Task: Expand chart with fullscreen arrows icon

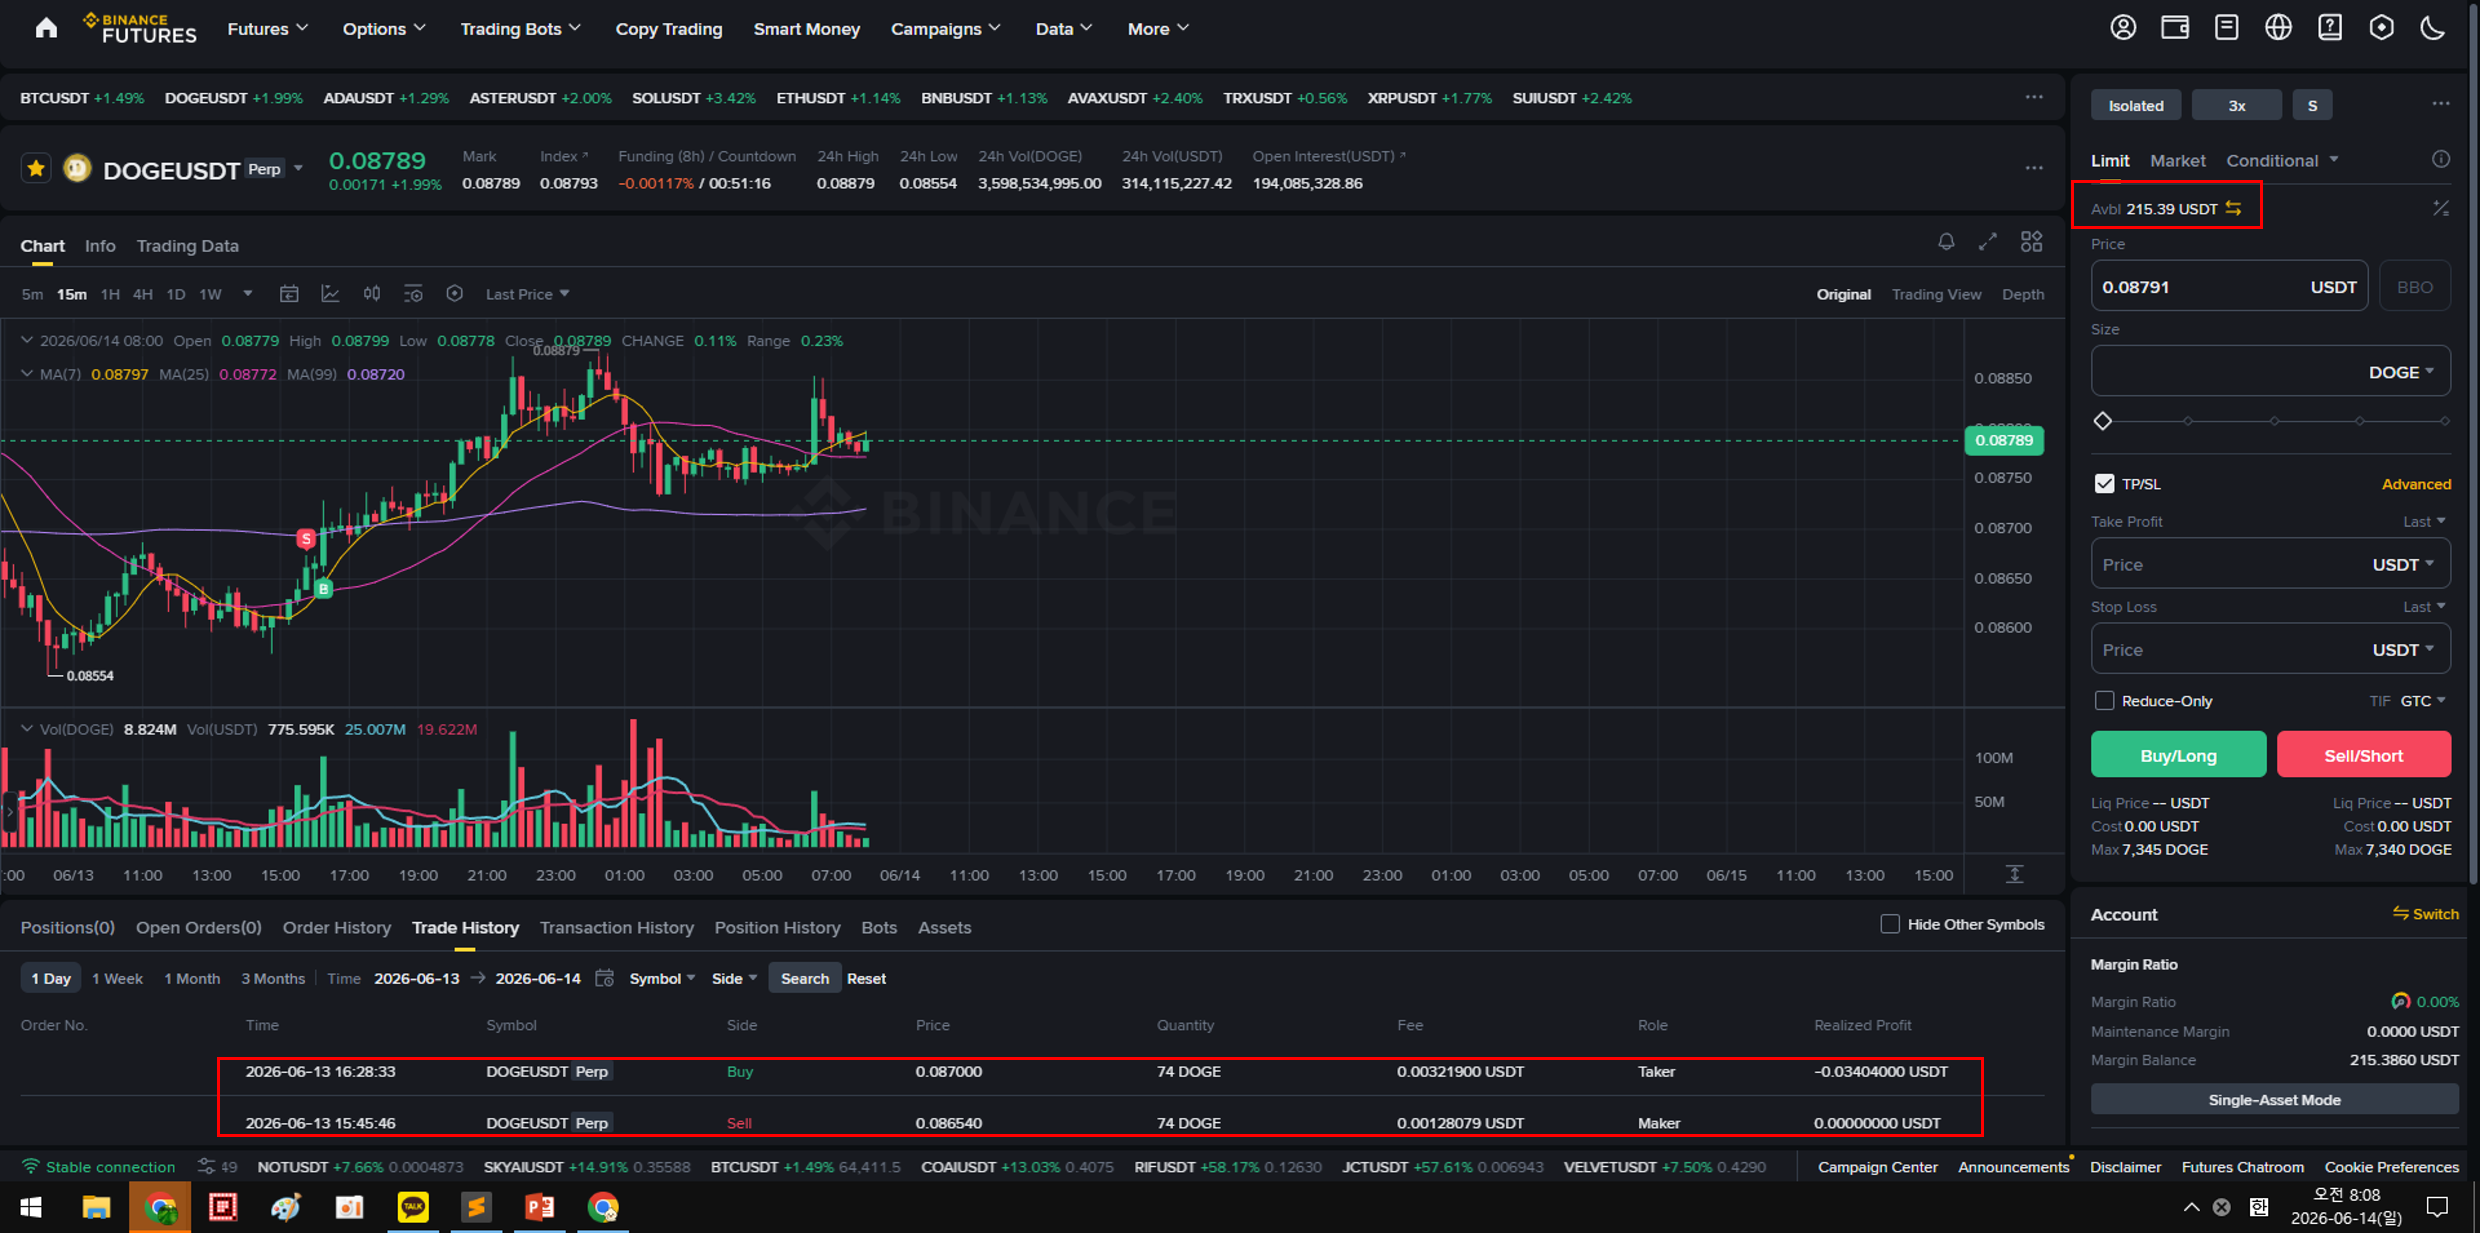Action: (x=1987, y=242)
